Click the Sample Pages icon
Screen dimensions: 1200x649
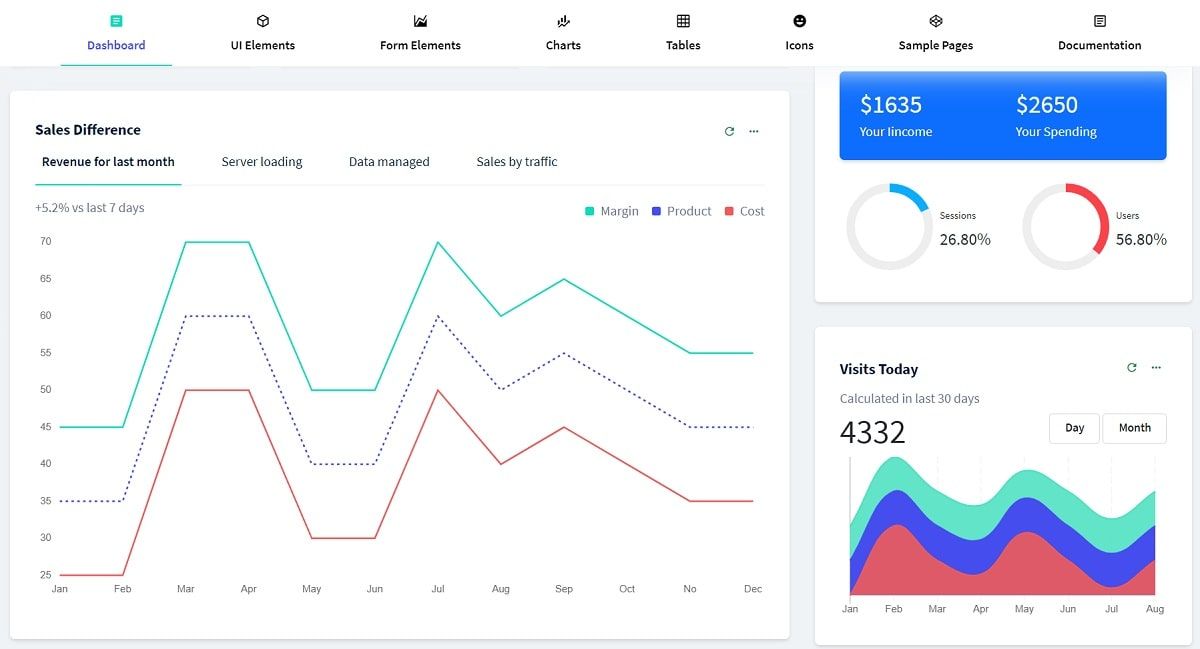tap(936, 21)
